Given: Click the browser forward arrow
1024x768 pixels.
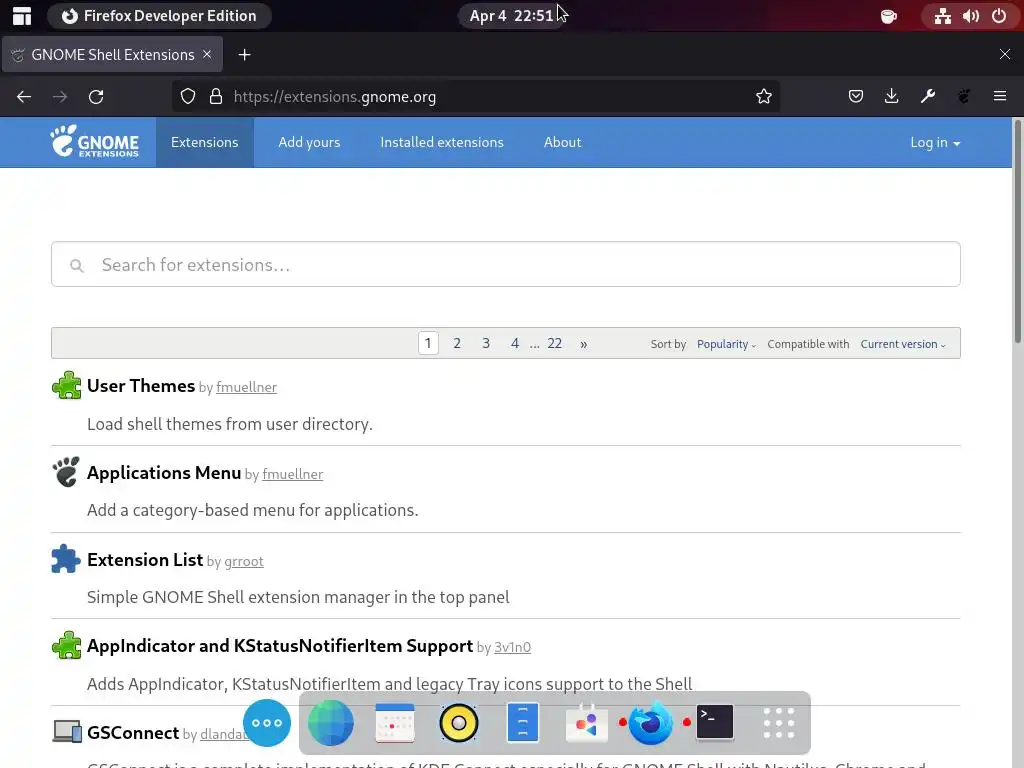Looking at the screenshot, I should pos(60,97).
